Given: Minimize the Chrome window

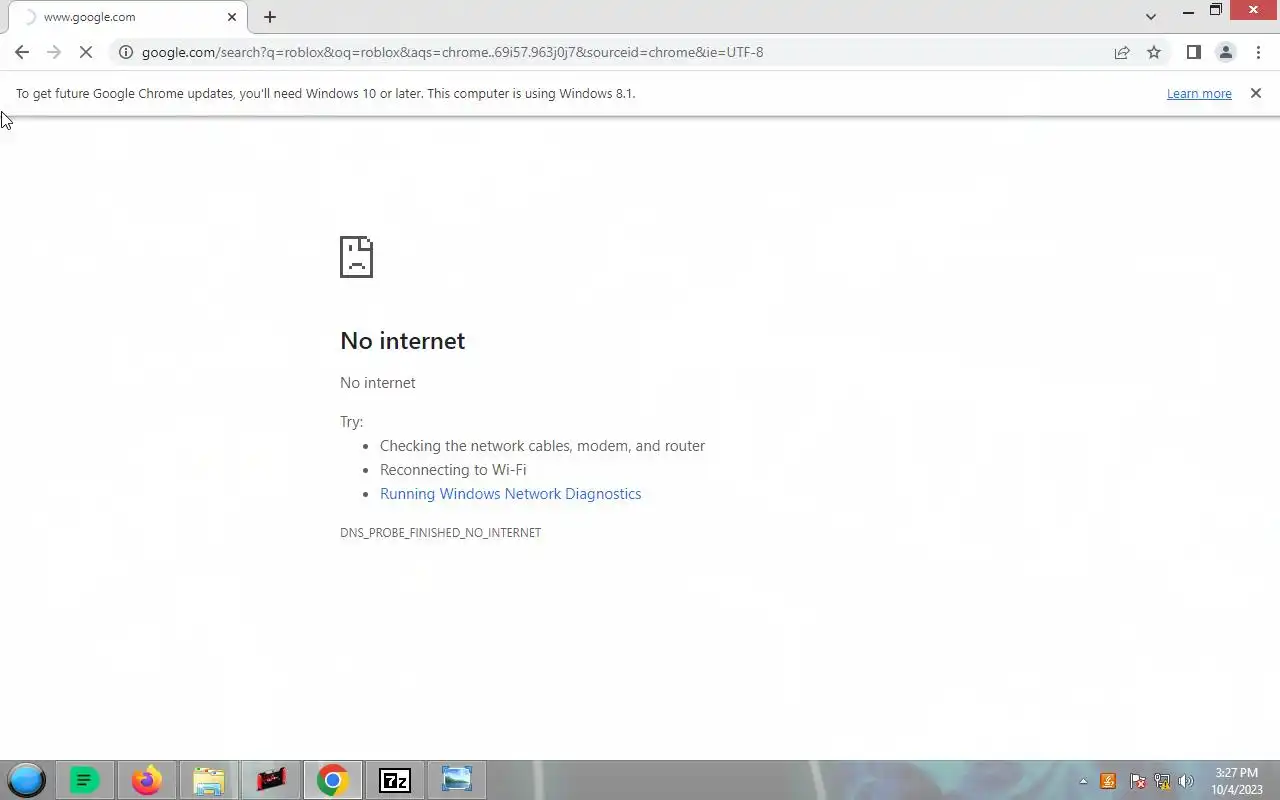Looking at the screenshot, I should pyautogui.click(x=1188, y=12).
